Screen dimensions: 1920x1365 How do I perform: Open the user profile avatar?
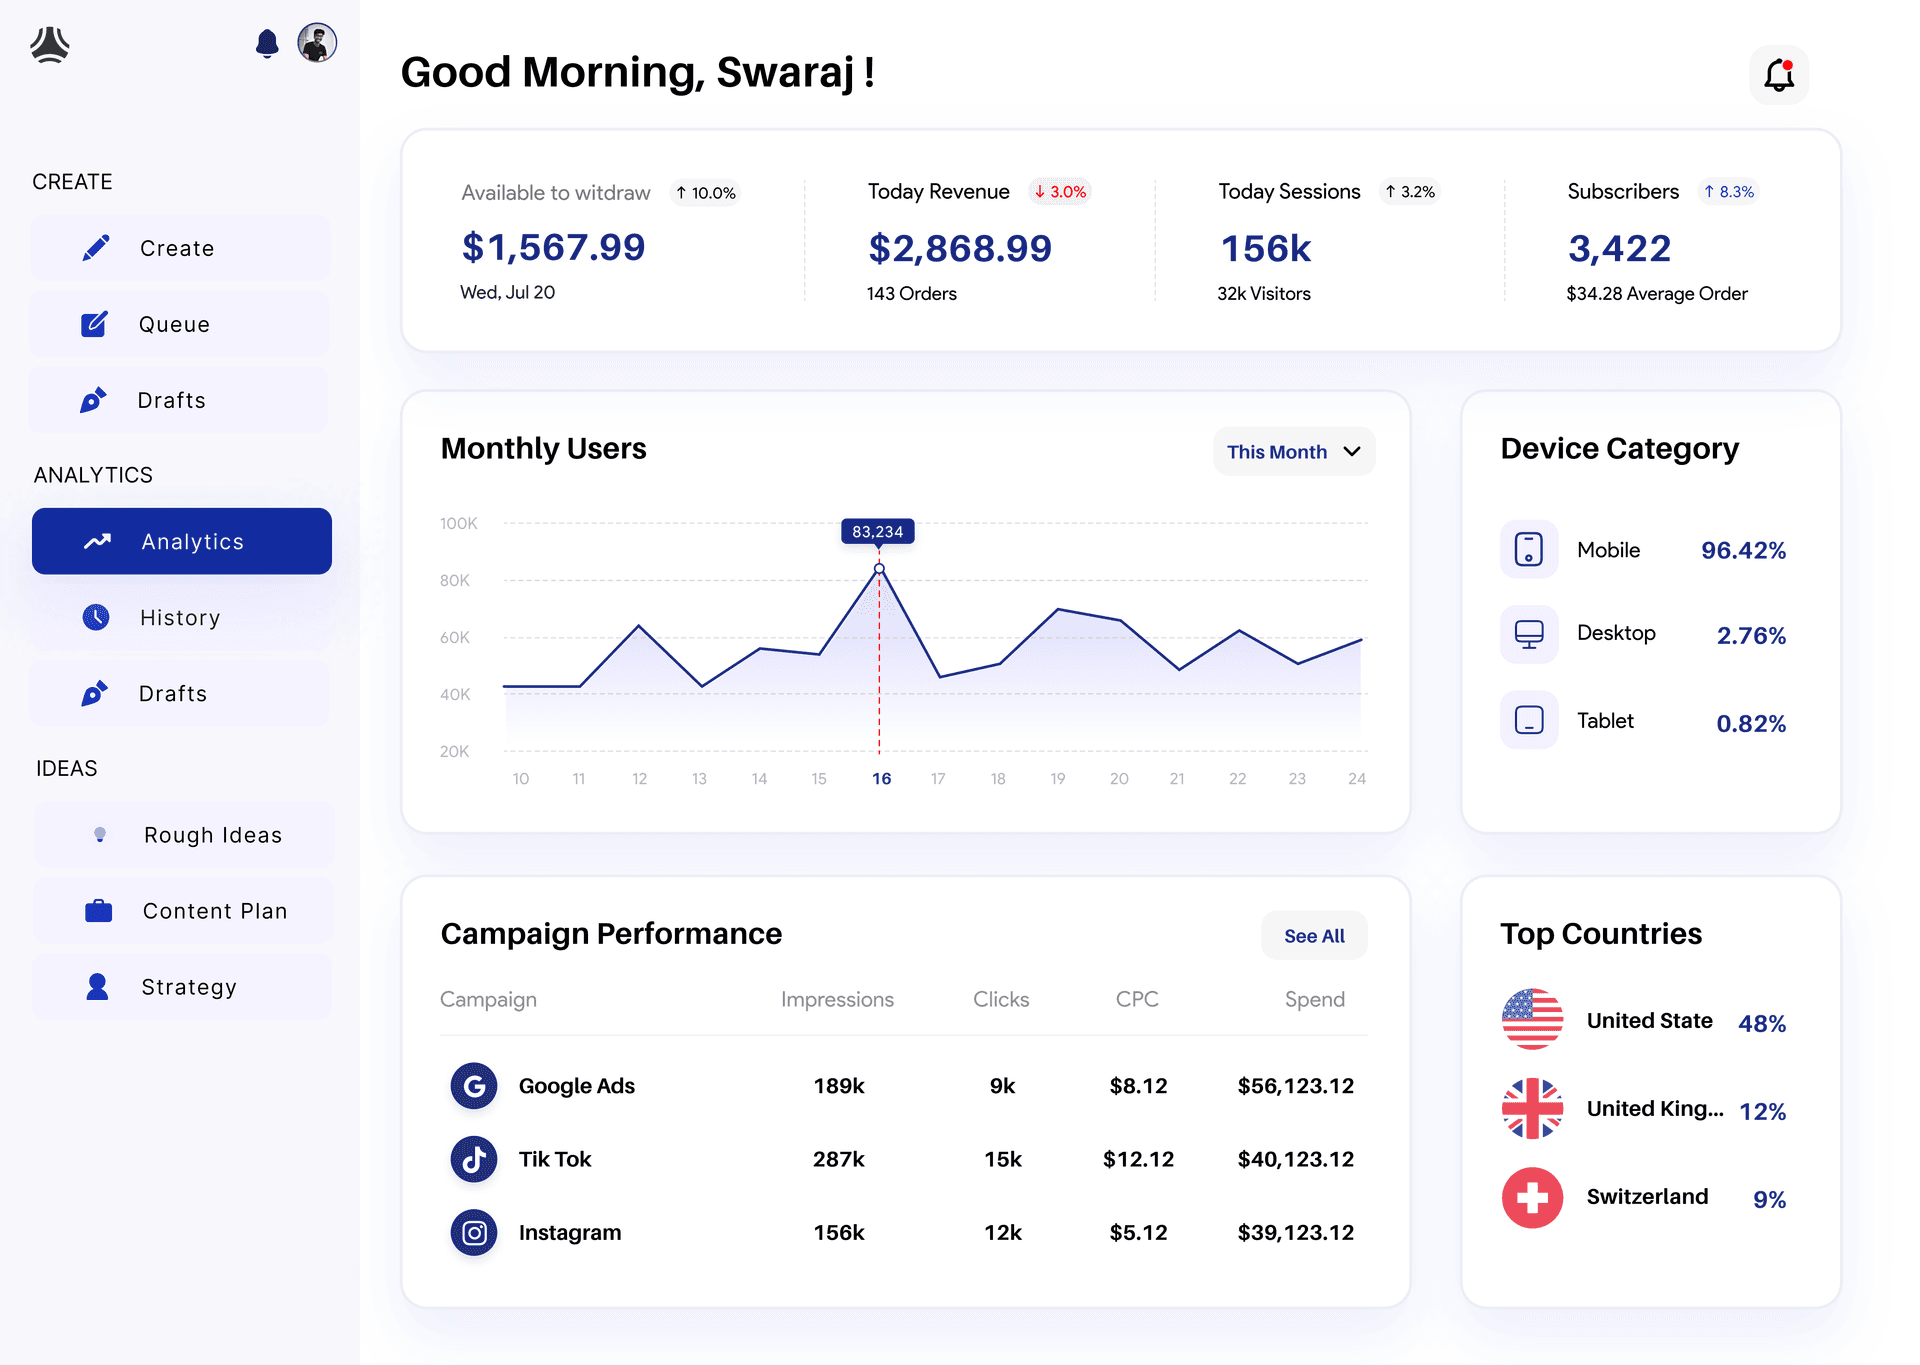point(317,43)
